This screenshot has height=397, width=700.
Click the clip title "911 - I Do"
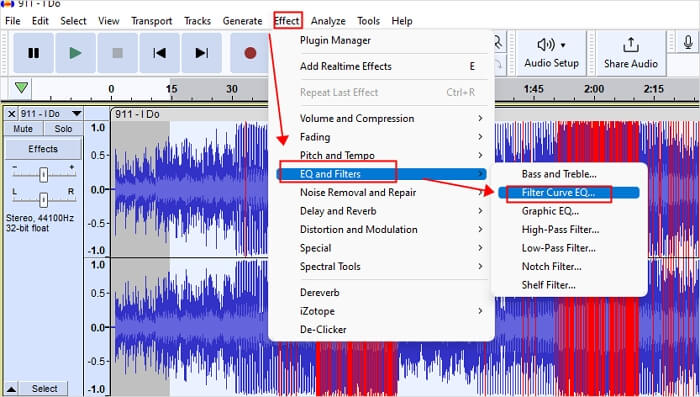(137, 114)
